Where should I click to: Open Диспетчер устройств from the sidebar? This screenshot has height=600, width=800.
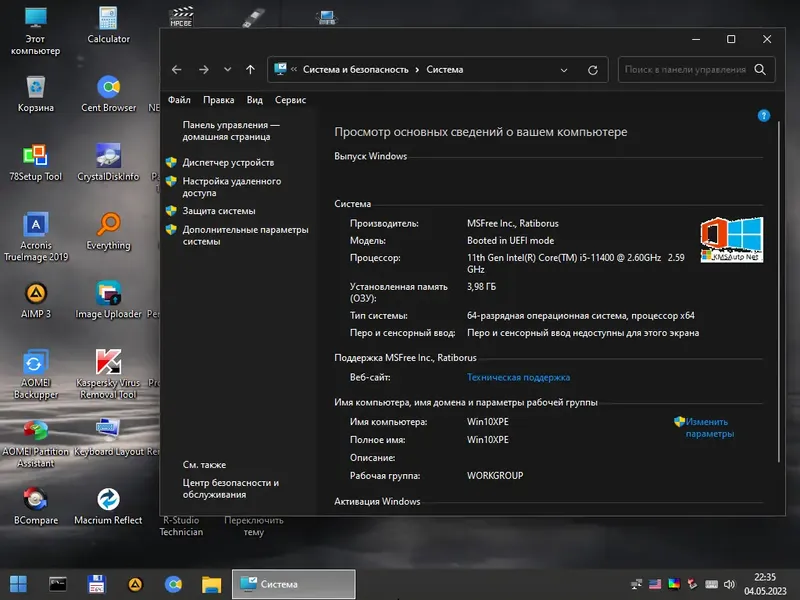point(227,162)
